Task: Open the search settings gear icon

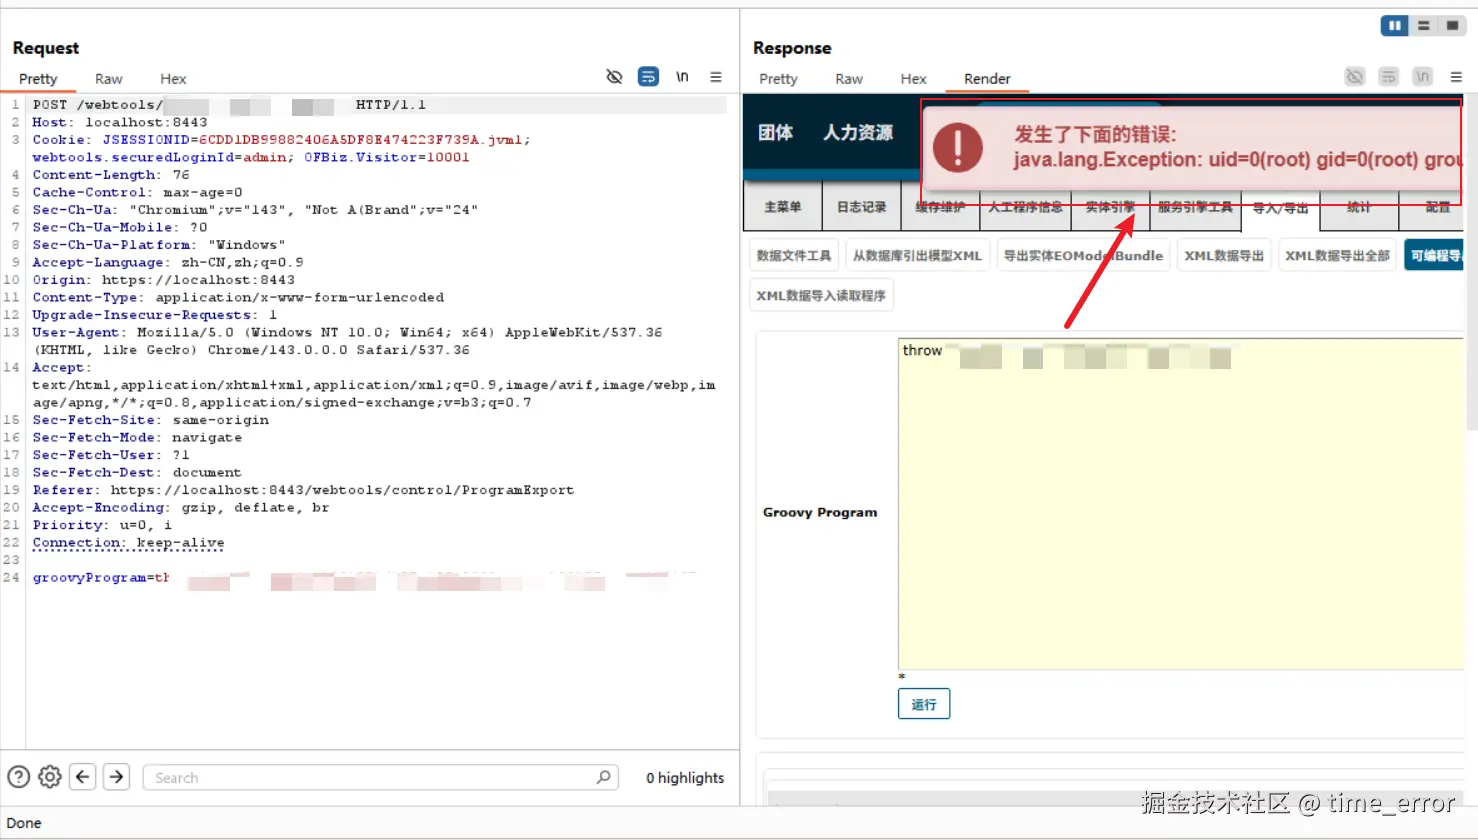Action: pyautogui.click(x=50, y=777)
